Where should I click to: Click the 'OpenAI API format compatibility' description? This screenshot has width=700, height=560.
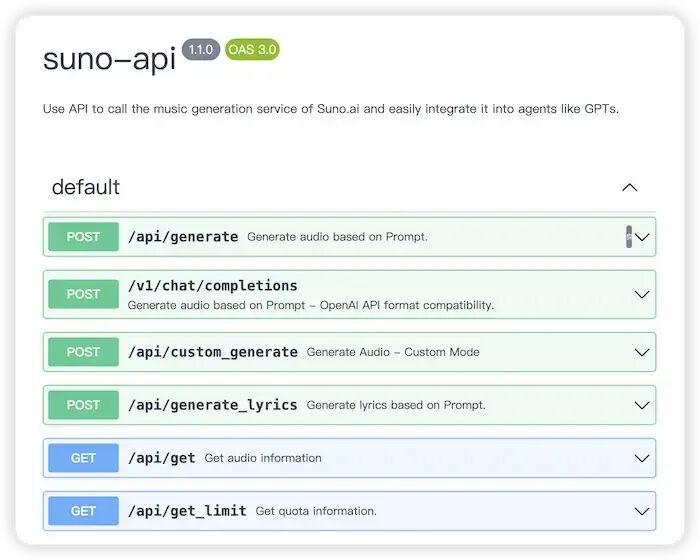[311, 305]
